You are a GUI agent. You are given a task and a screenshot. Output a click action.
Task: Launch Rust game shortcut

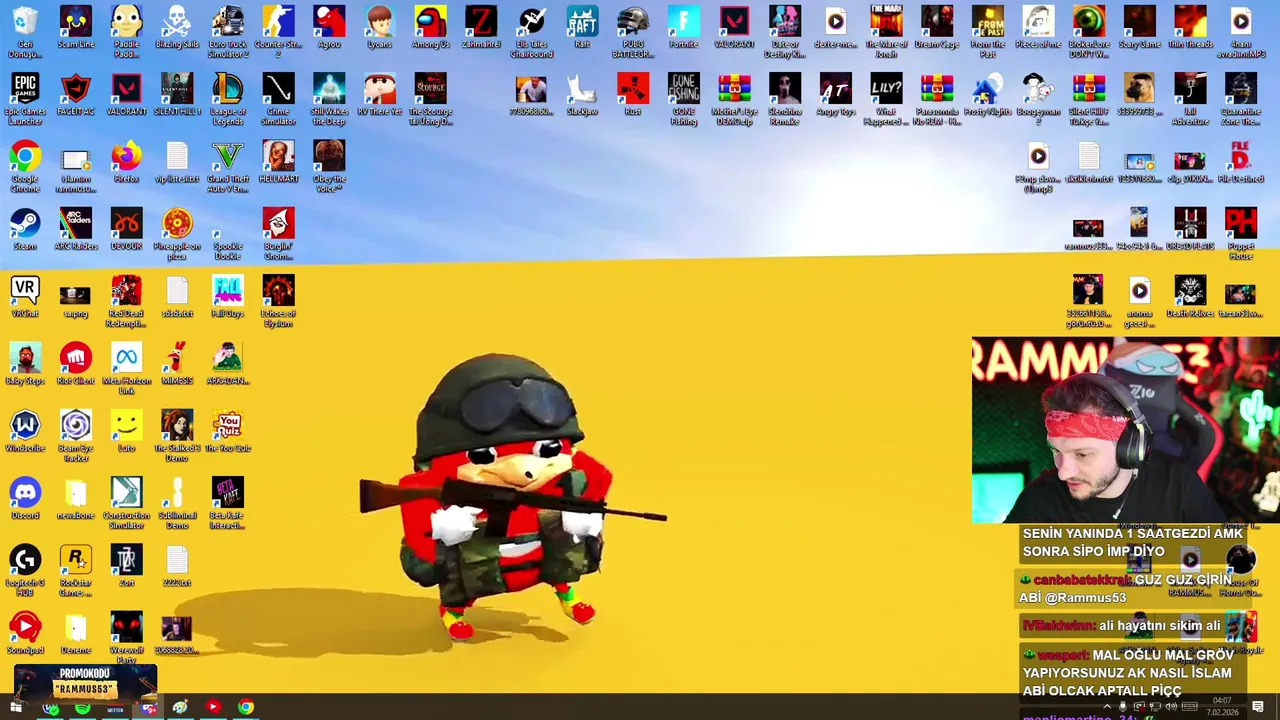point(633,94)
